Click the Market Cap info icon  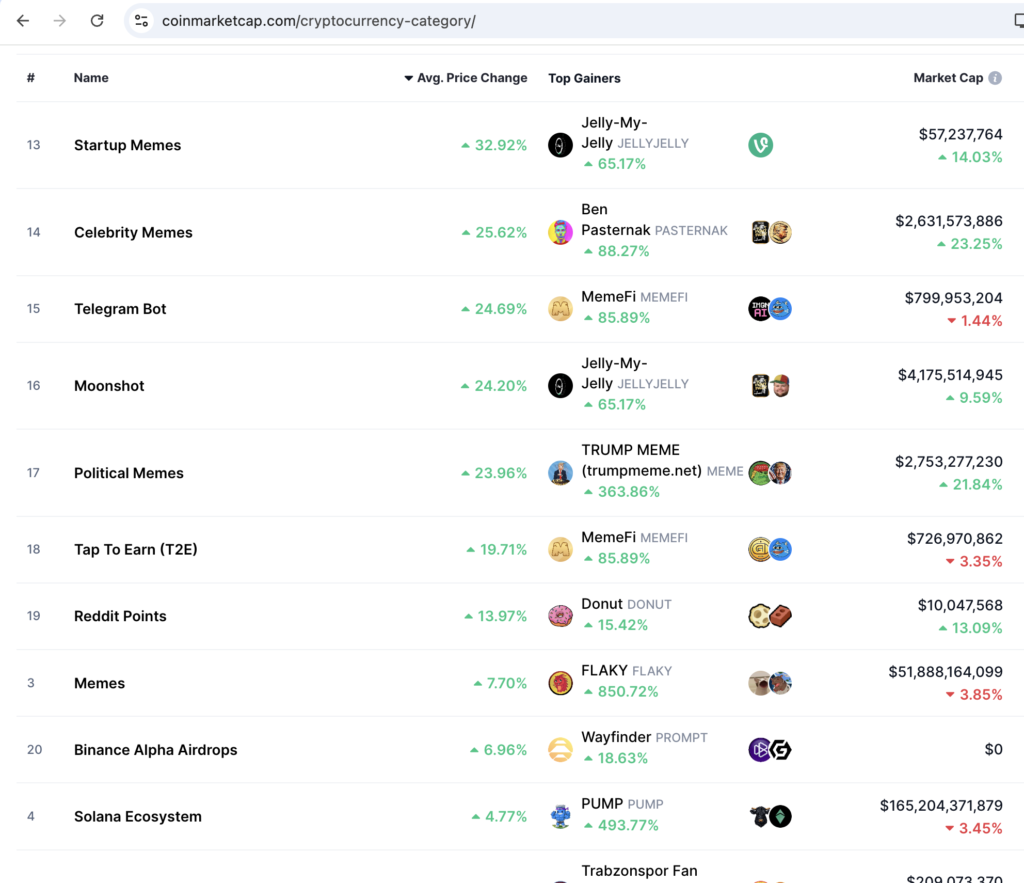coord(995,78)
